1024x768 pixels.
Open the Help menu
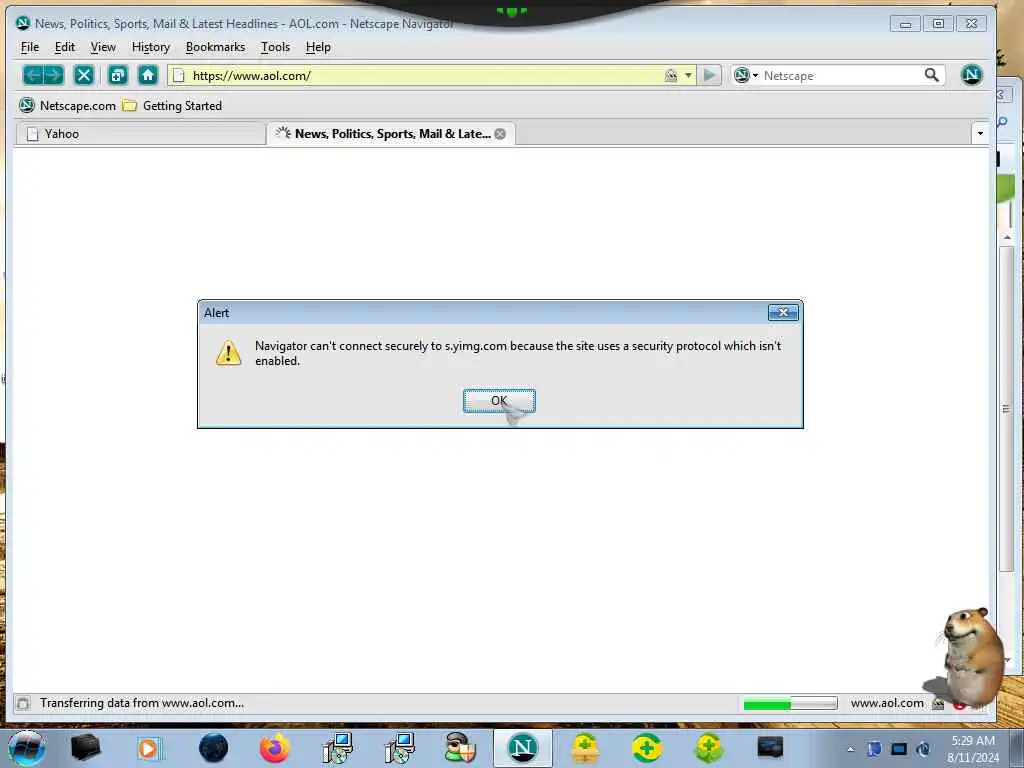click(318, 47)
